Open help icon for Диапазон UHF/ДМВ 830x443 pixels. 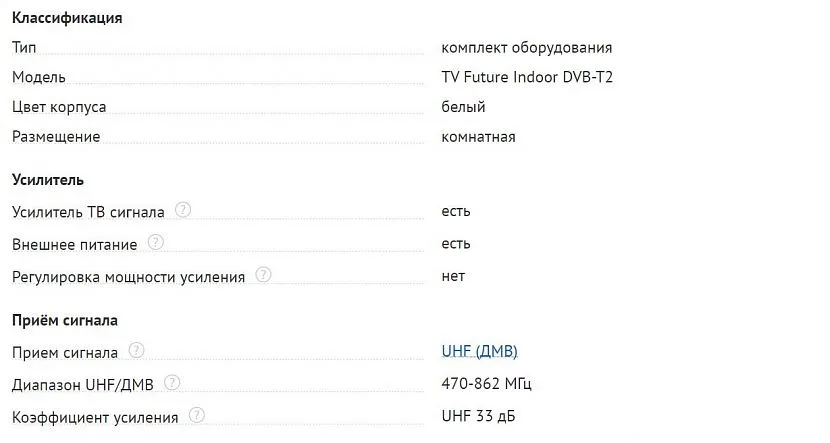[x=172, y=383]
